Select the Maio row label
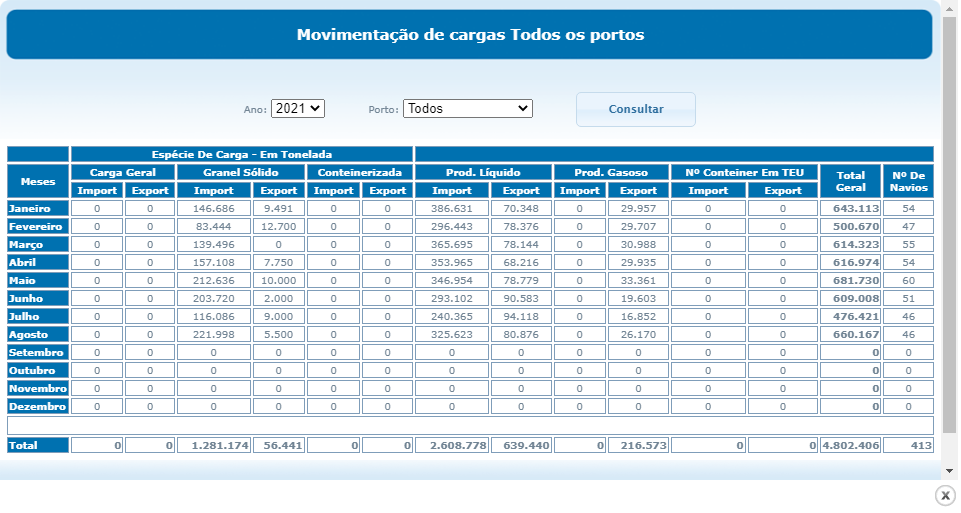 [x=38, y=280]
